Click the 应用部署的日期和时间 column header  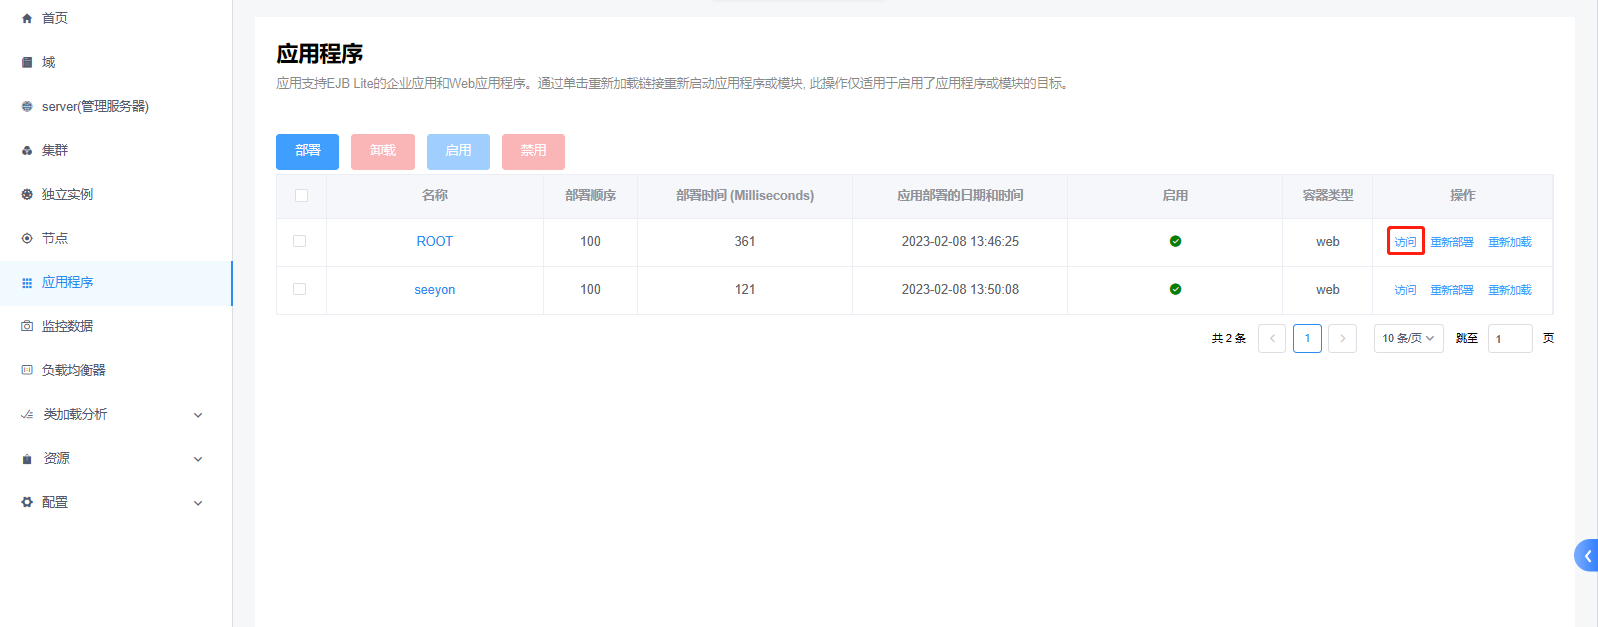960,195
